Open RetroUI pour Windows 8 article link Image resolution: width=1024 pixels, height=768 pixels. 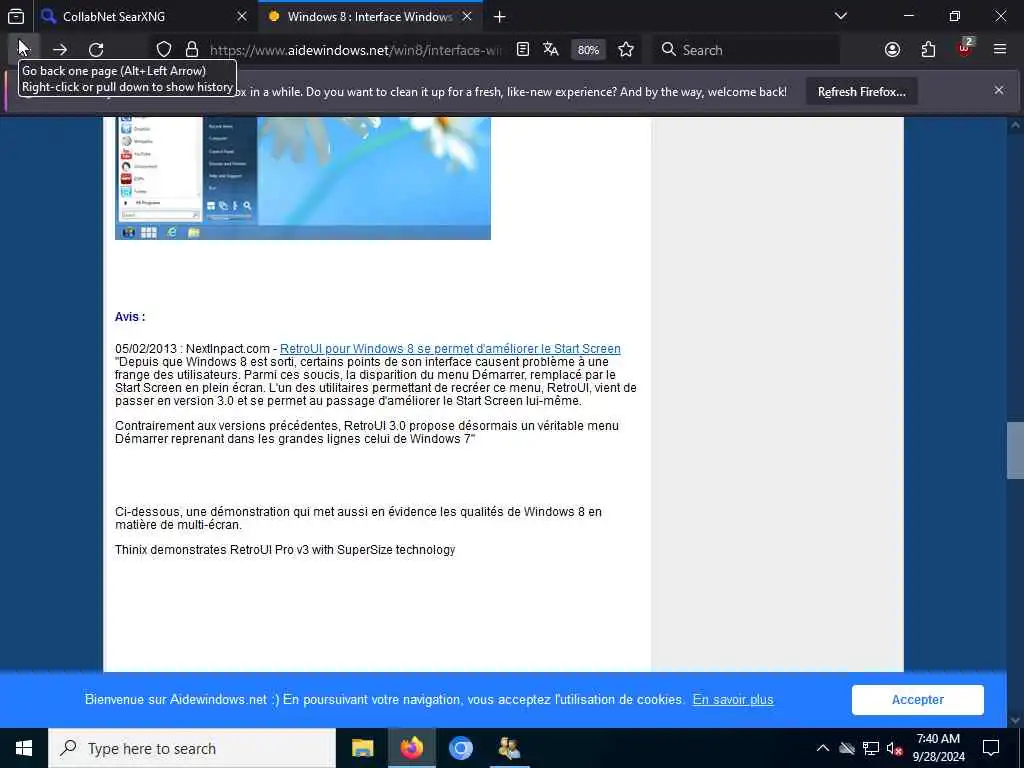pyautogui.click(x=450, y=349)
